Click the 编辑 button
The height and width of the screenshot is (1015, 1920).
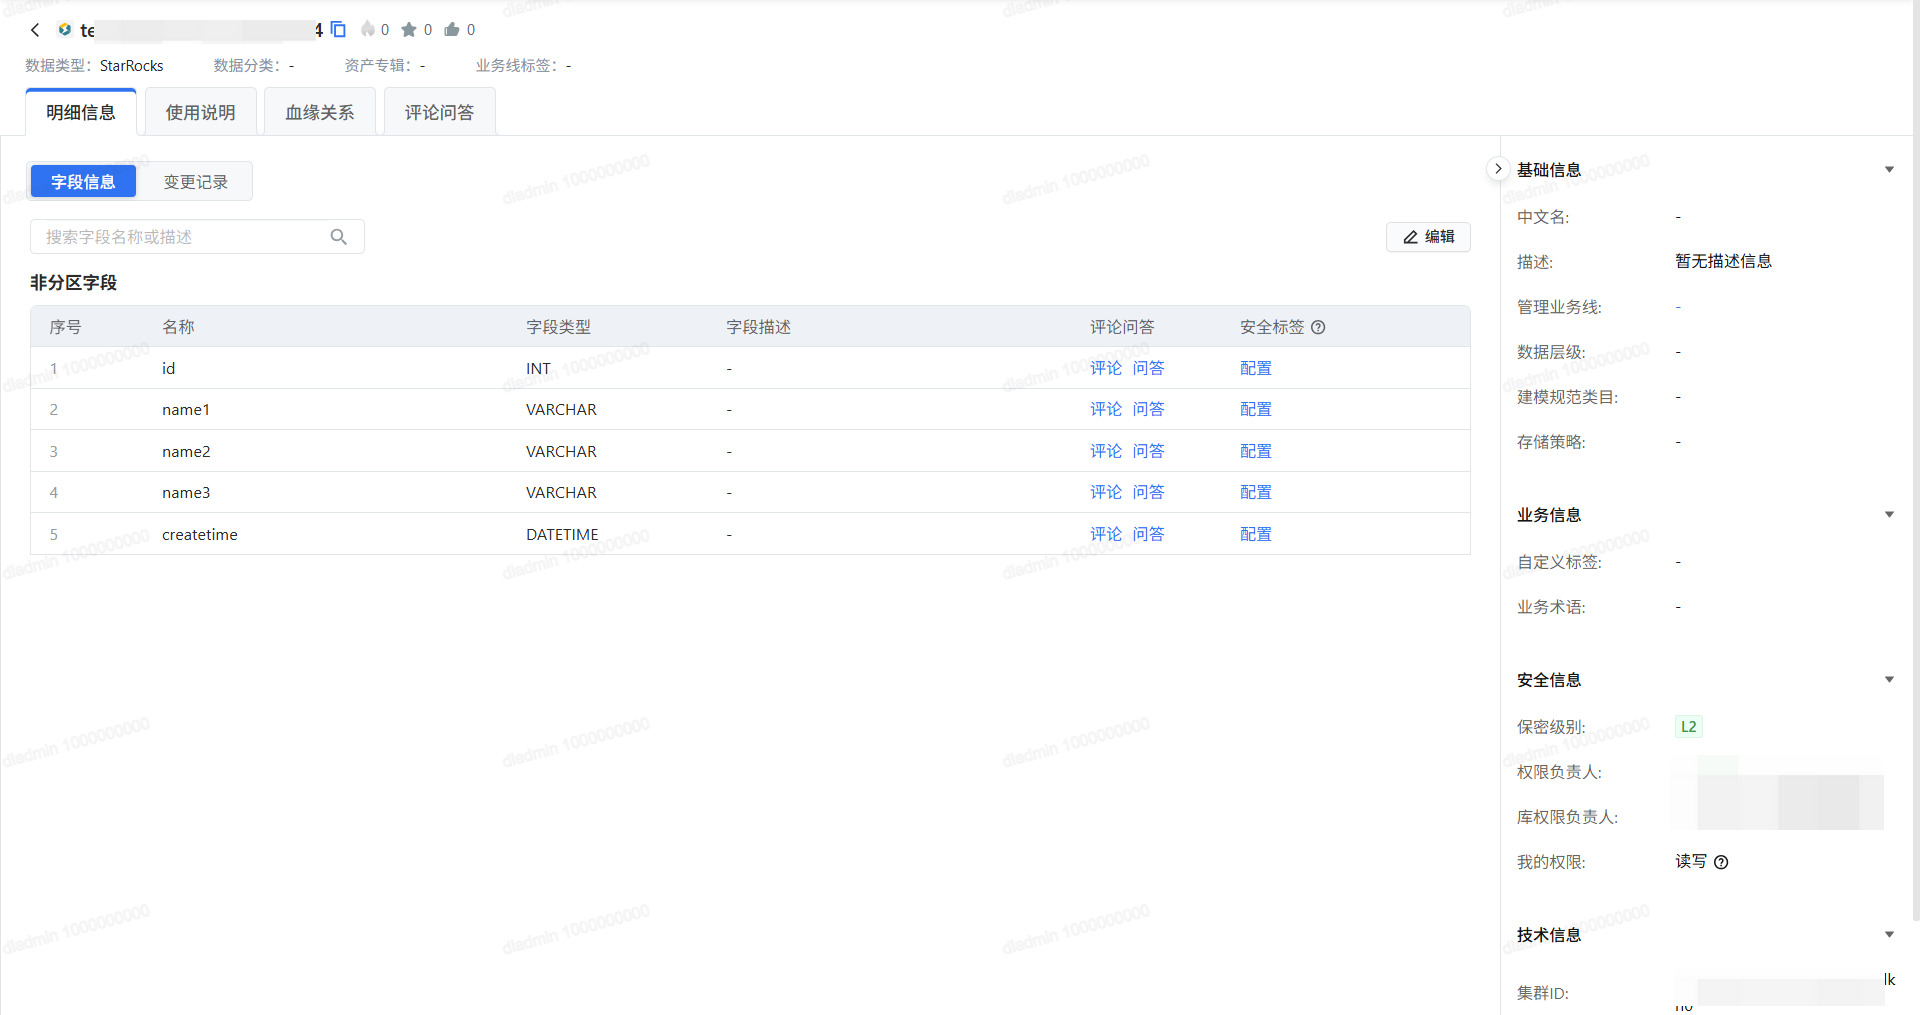tap(1428, 237)
